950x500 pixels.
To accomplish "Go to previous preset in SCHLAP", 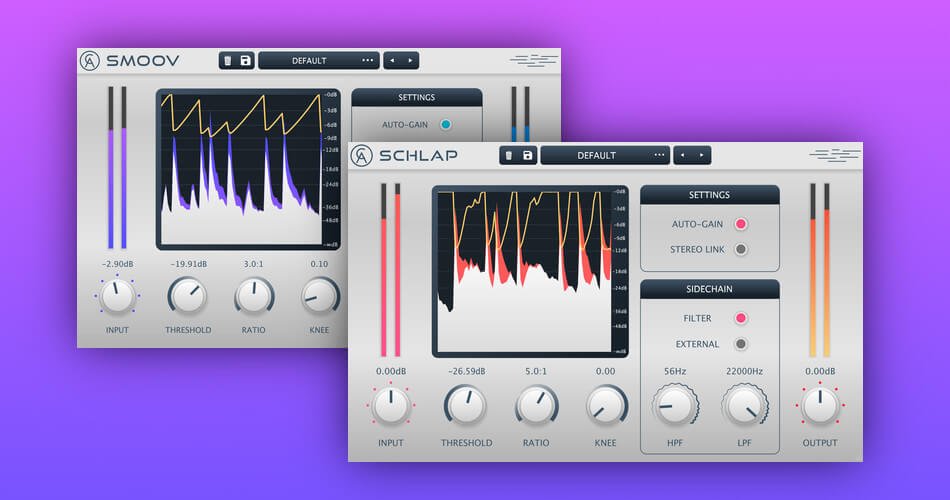I will 683,155.
